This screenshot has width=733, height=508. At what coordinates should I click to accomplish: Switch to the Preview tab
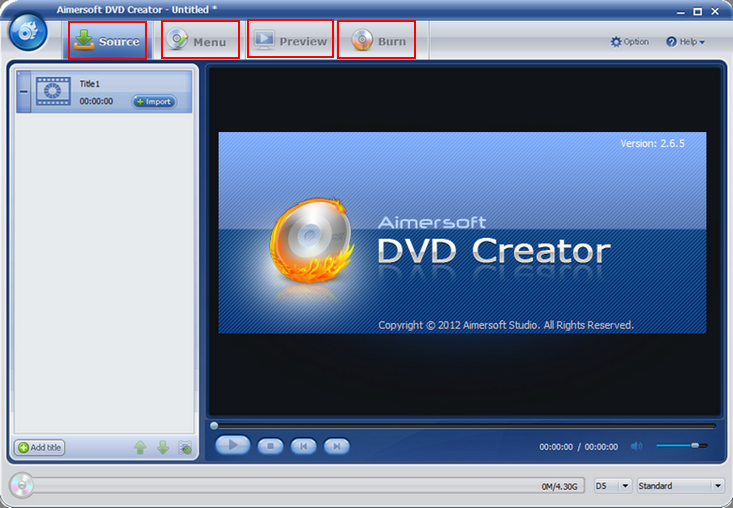pos(290,41)
